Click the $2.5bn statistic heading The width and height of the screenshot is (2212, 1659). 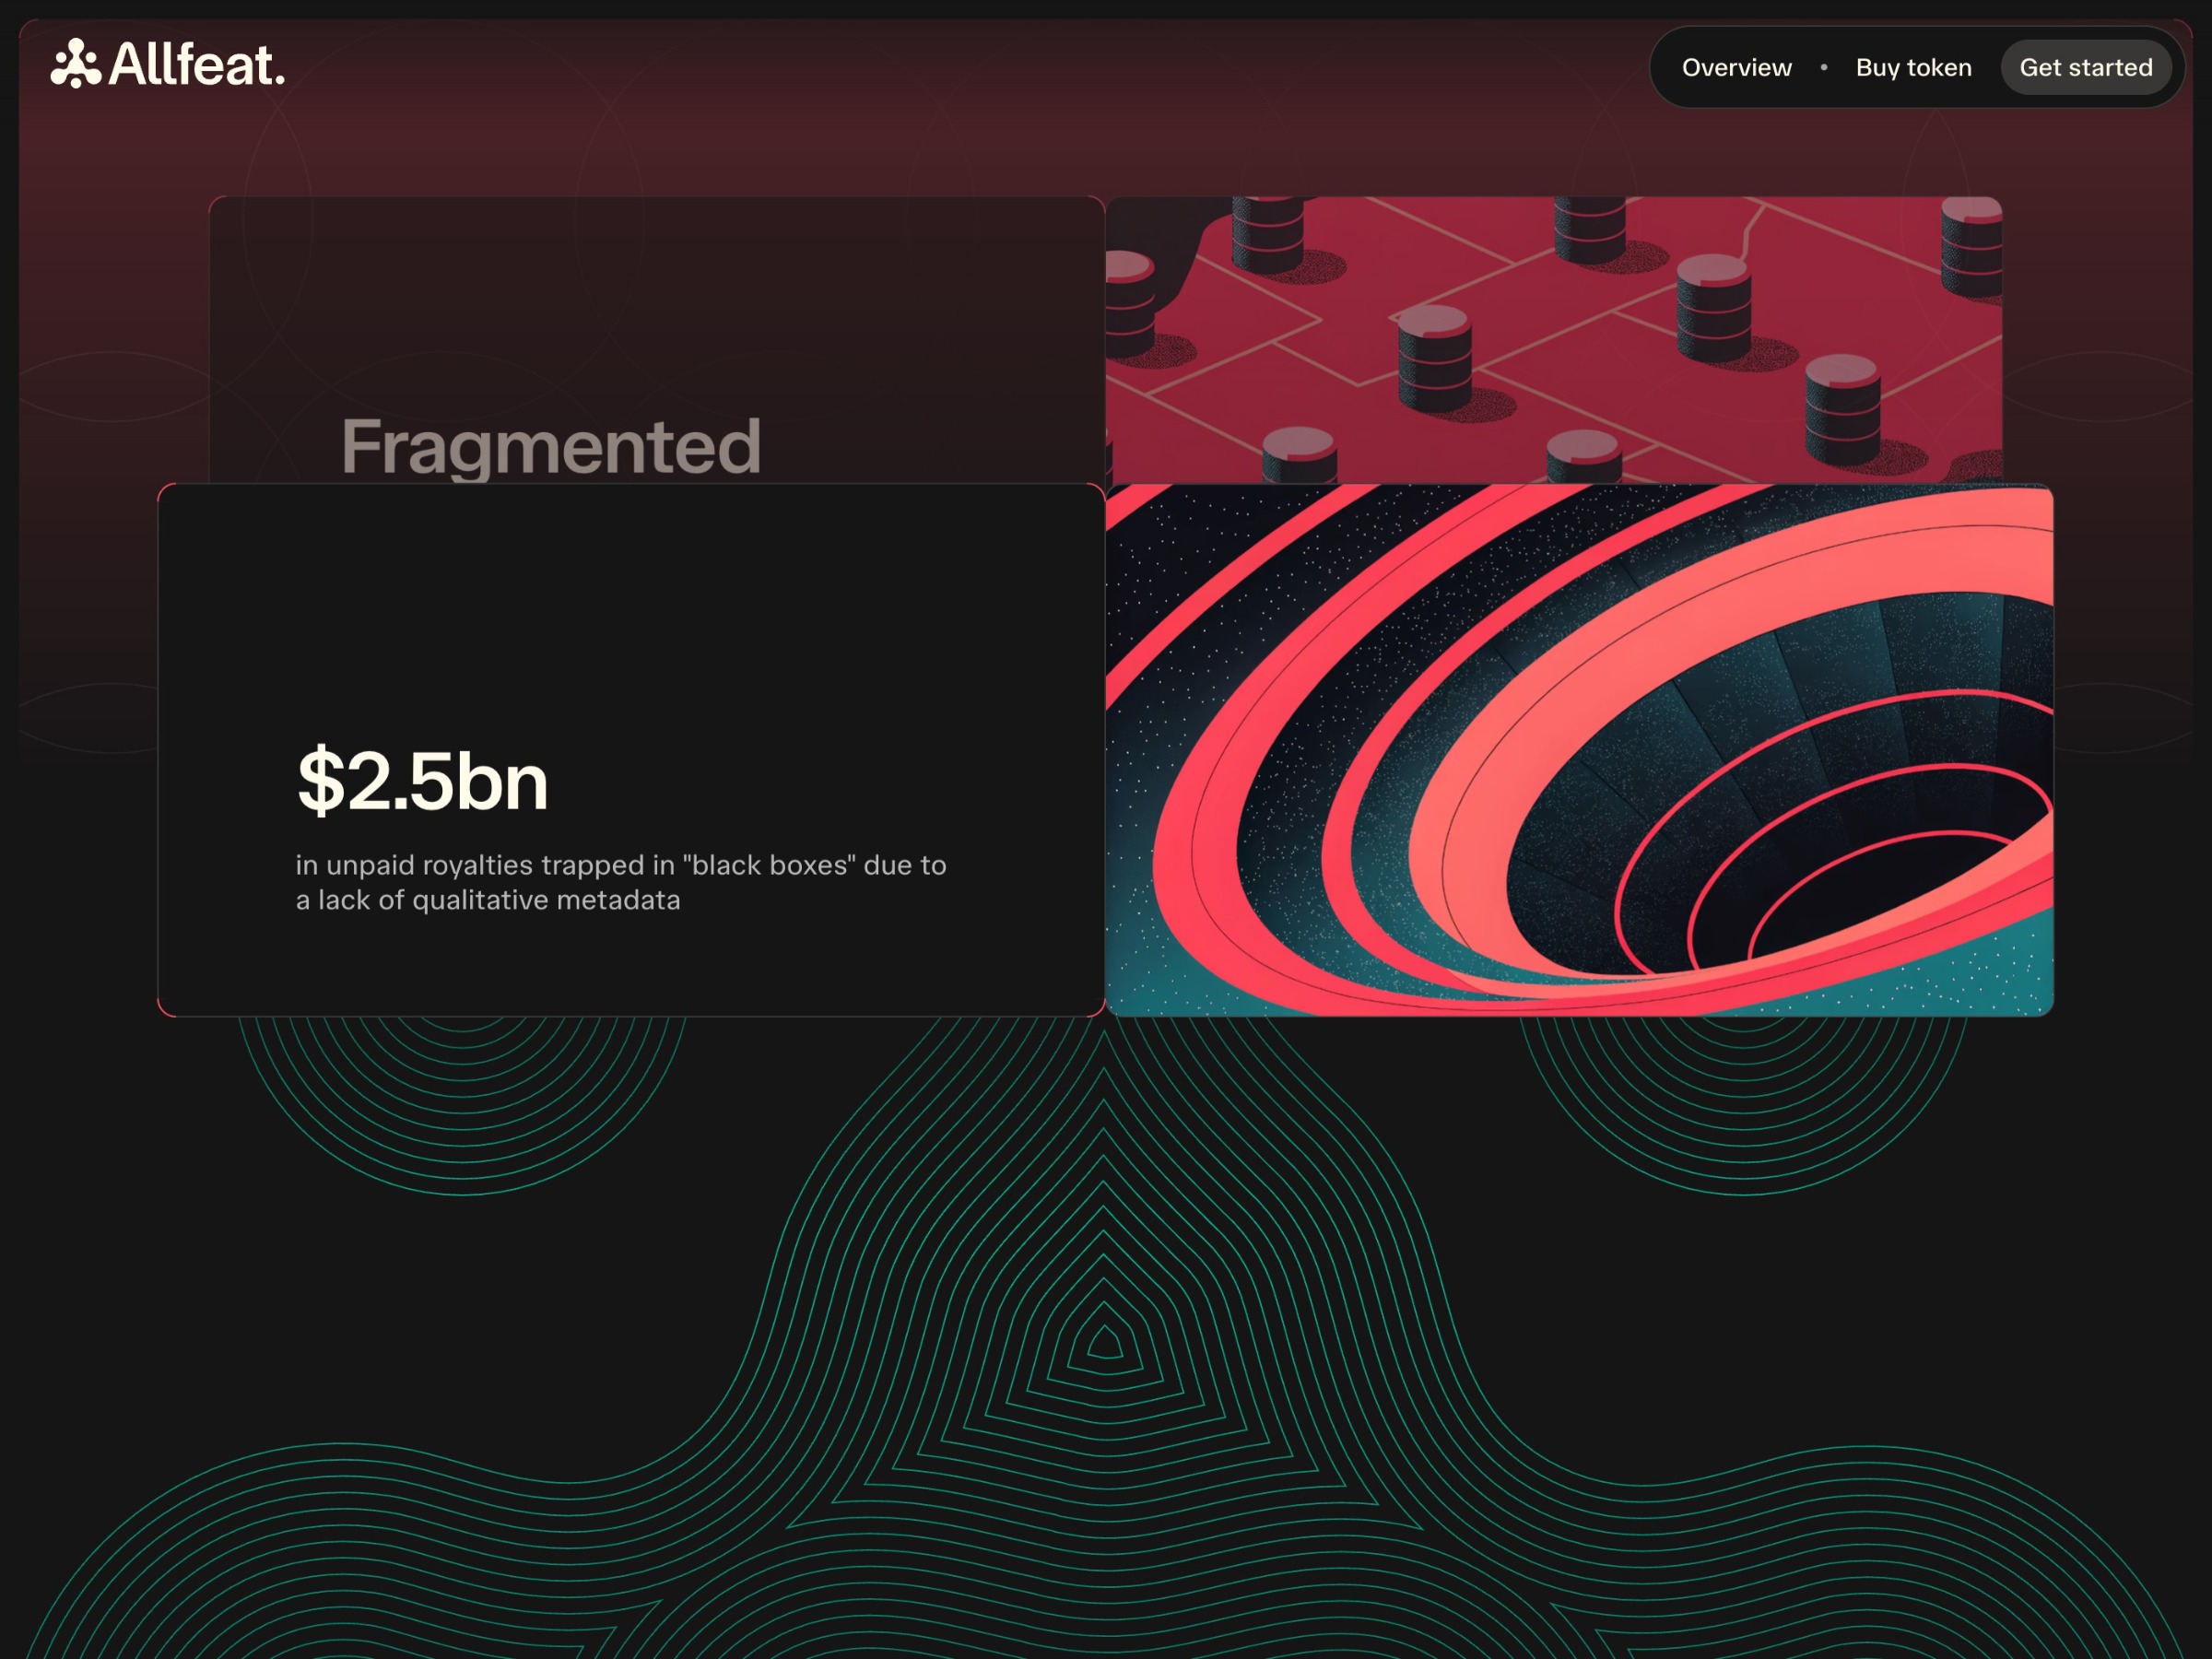click(422, 780)
